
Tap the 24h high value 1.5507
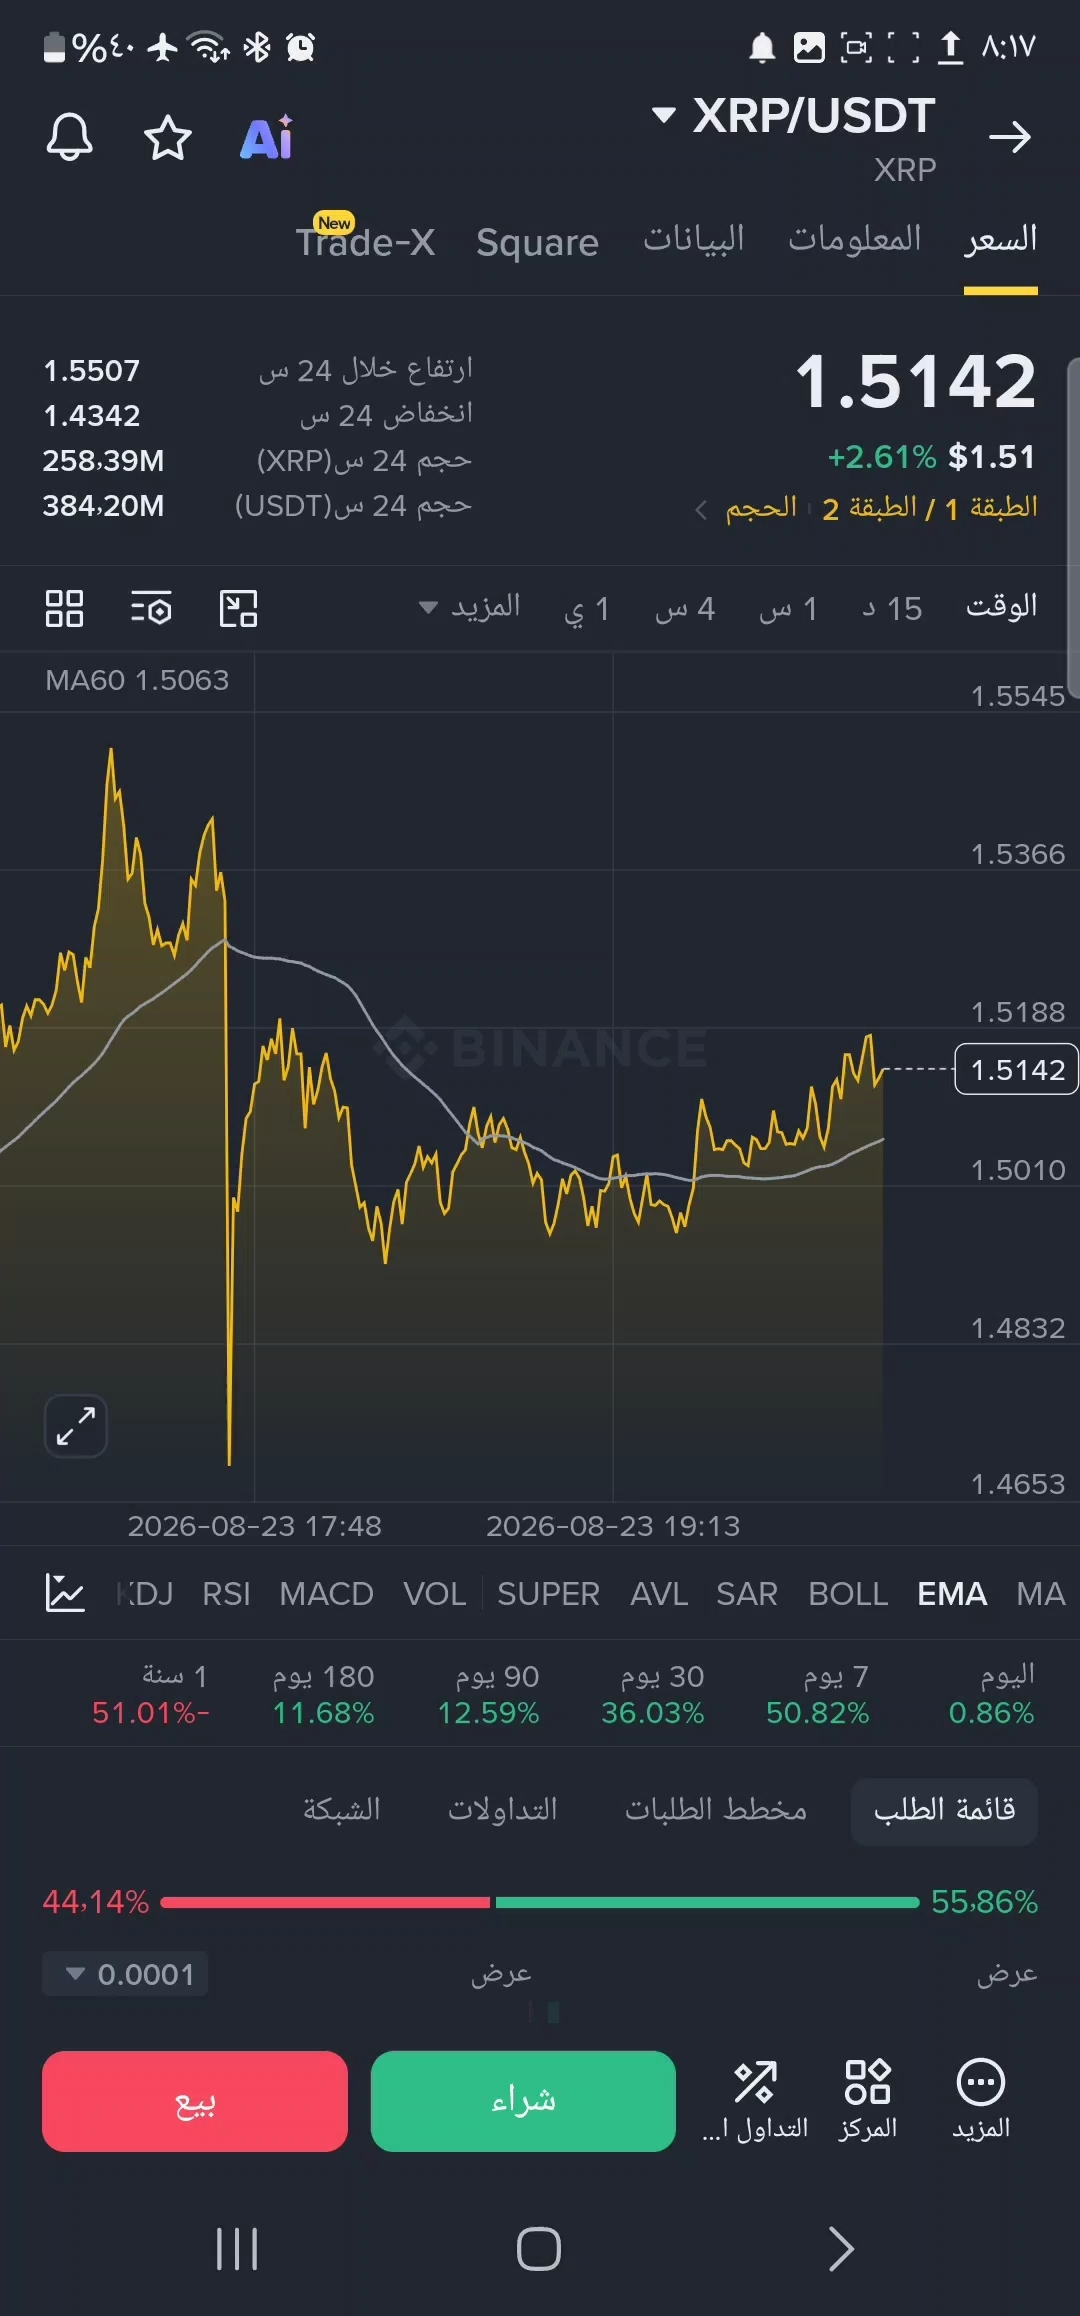92,371
